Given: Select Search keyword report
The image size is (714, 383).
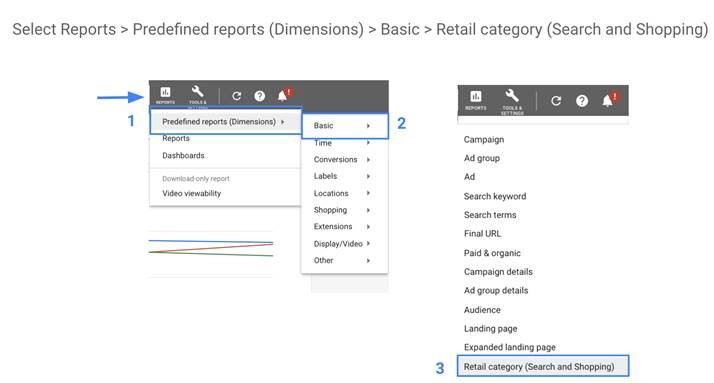Looking at the screenshot, I should tap(495, 196).
